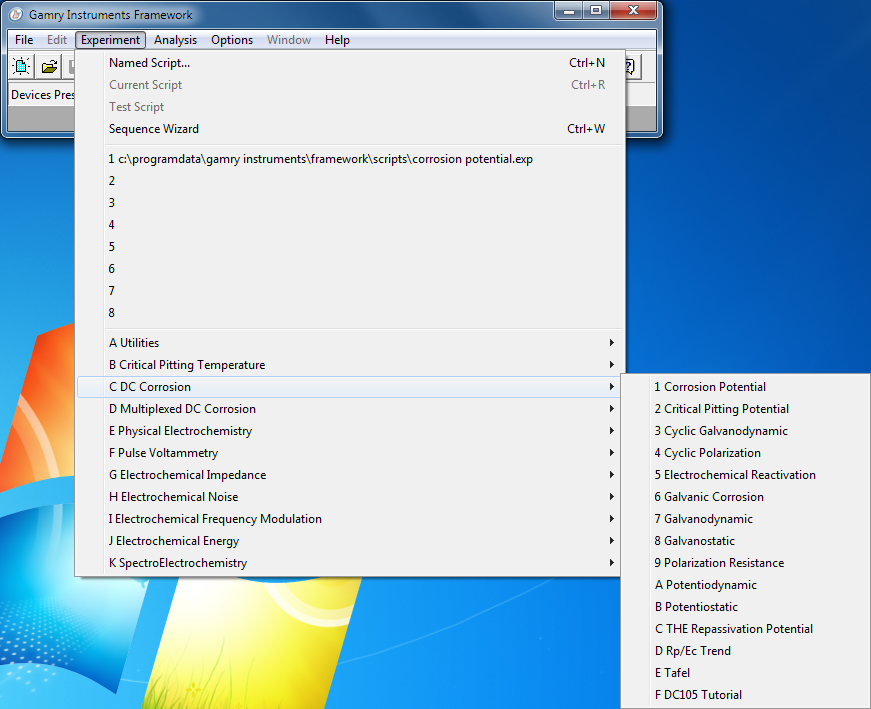Viewport: 871px width, 709px height.
Task: Expand the C DC Corrosion submenu
Action: point(349,387)
